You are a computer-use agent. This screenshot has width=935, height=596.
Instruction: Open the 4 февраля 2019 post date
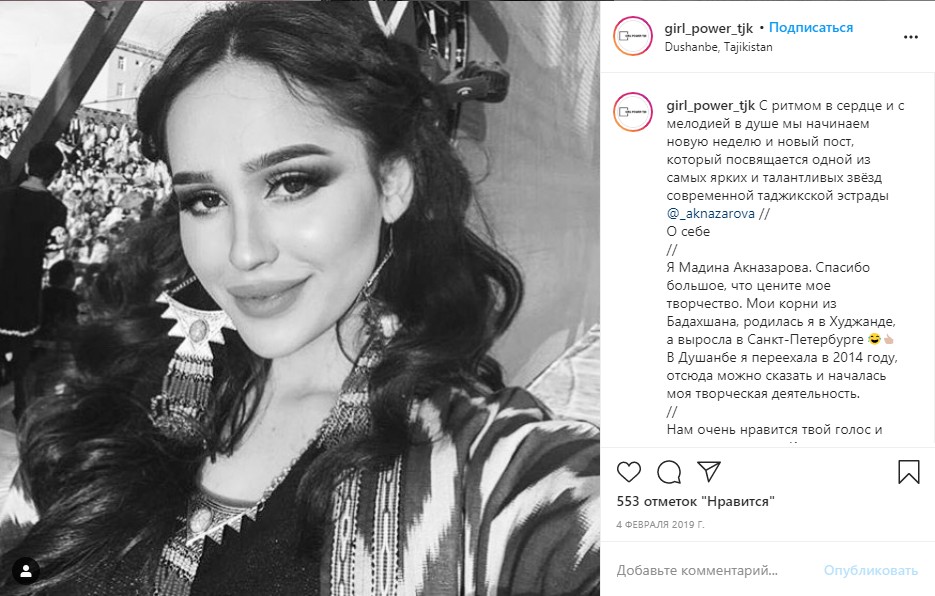pos(660,525)
